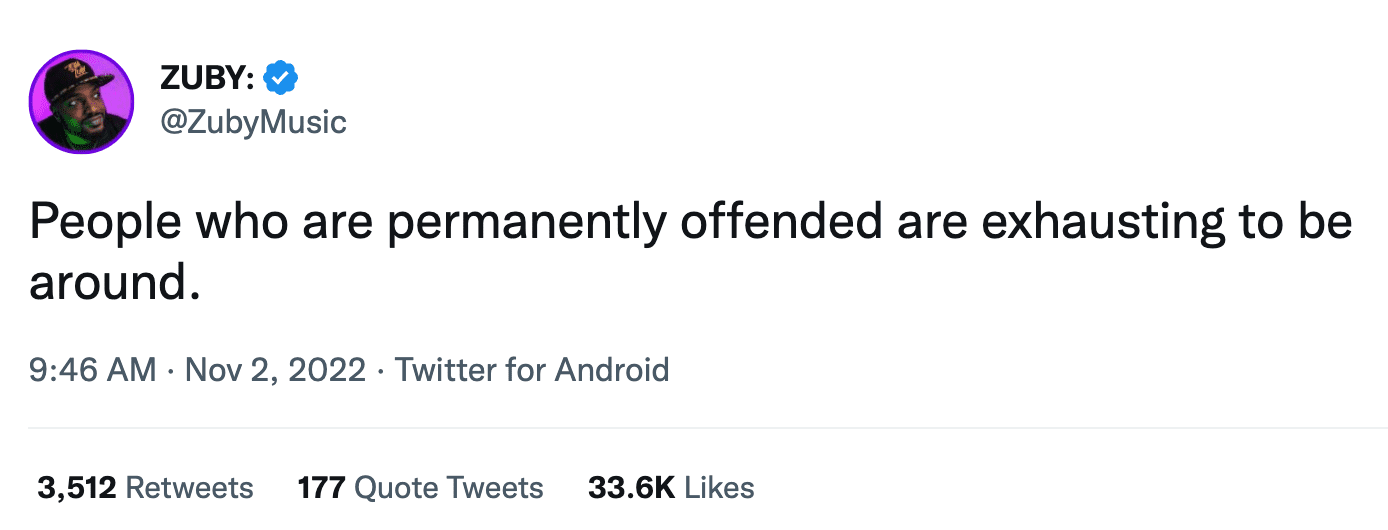Screen dimensions: 1388x530
Task: Show the Likes list label
Action: 719,488
